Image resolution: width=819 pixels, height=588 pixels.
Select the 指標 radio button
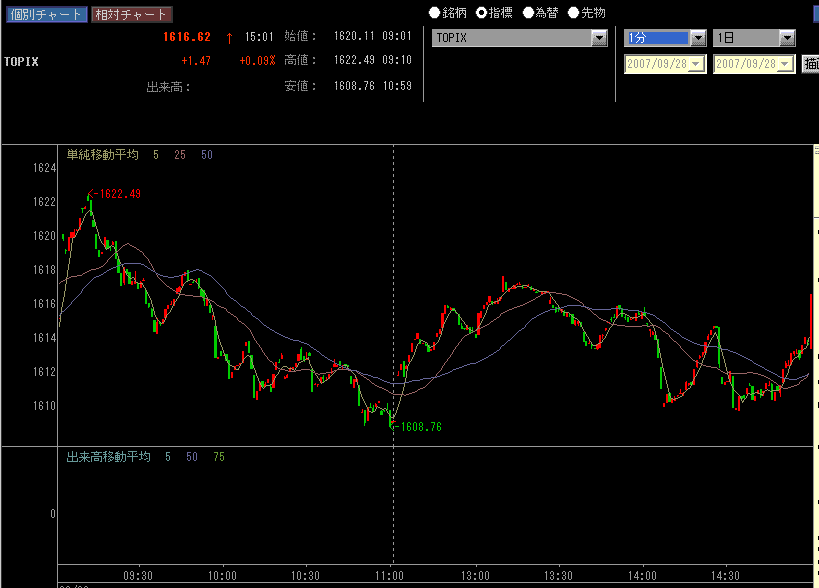(481, 13)
